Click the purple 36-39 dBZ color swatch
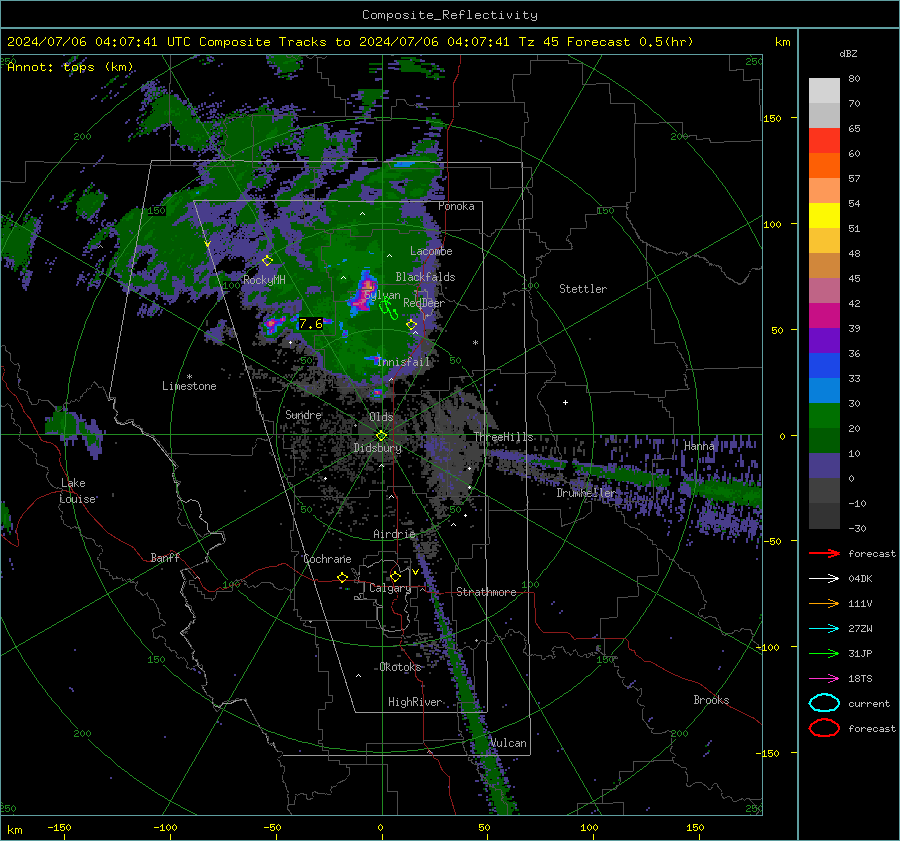Viewport: 900px width, 841px height. pyautogui.click(x=824, y=340)
